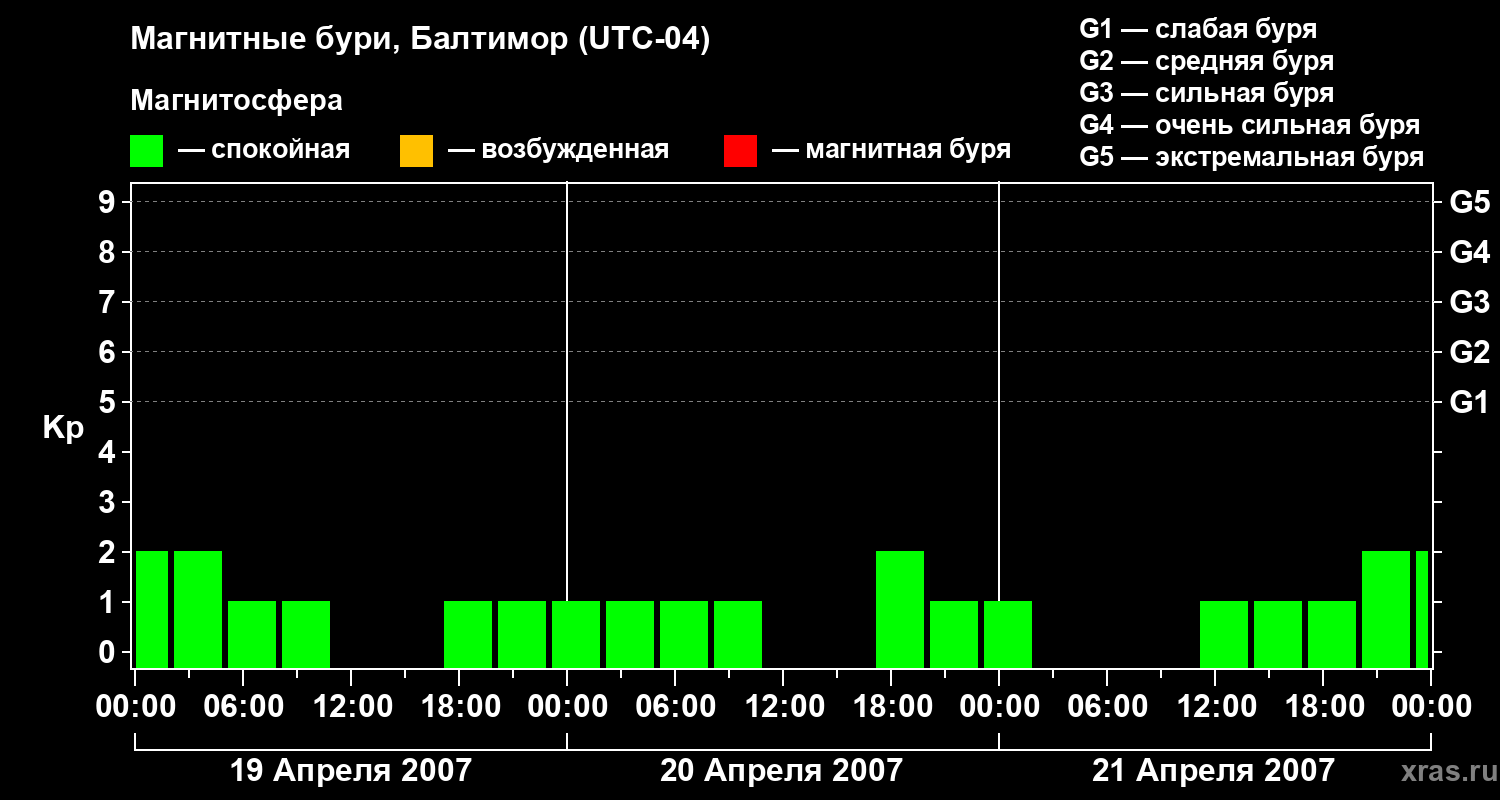Click the Kp axis tick label 0
This screenshot has width=1500, height=800.
pyautogui.click(x=109, y=652)
